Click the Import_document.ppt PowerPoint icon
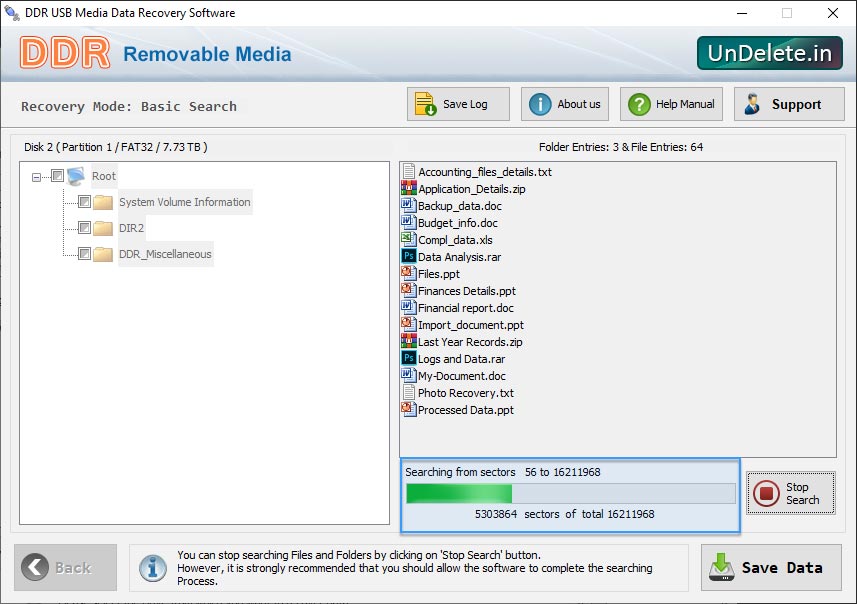Screen dimensions: 857x604 (409, 325)
